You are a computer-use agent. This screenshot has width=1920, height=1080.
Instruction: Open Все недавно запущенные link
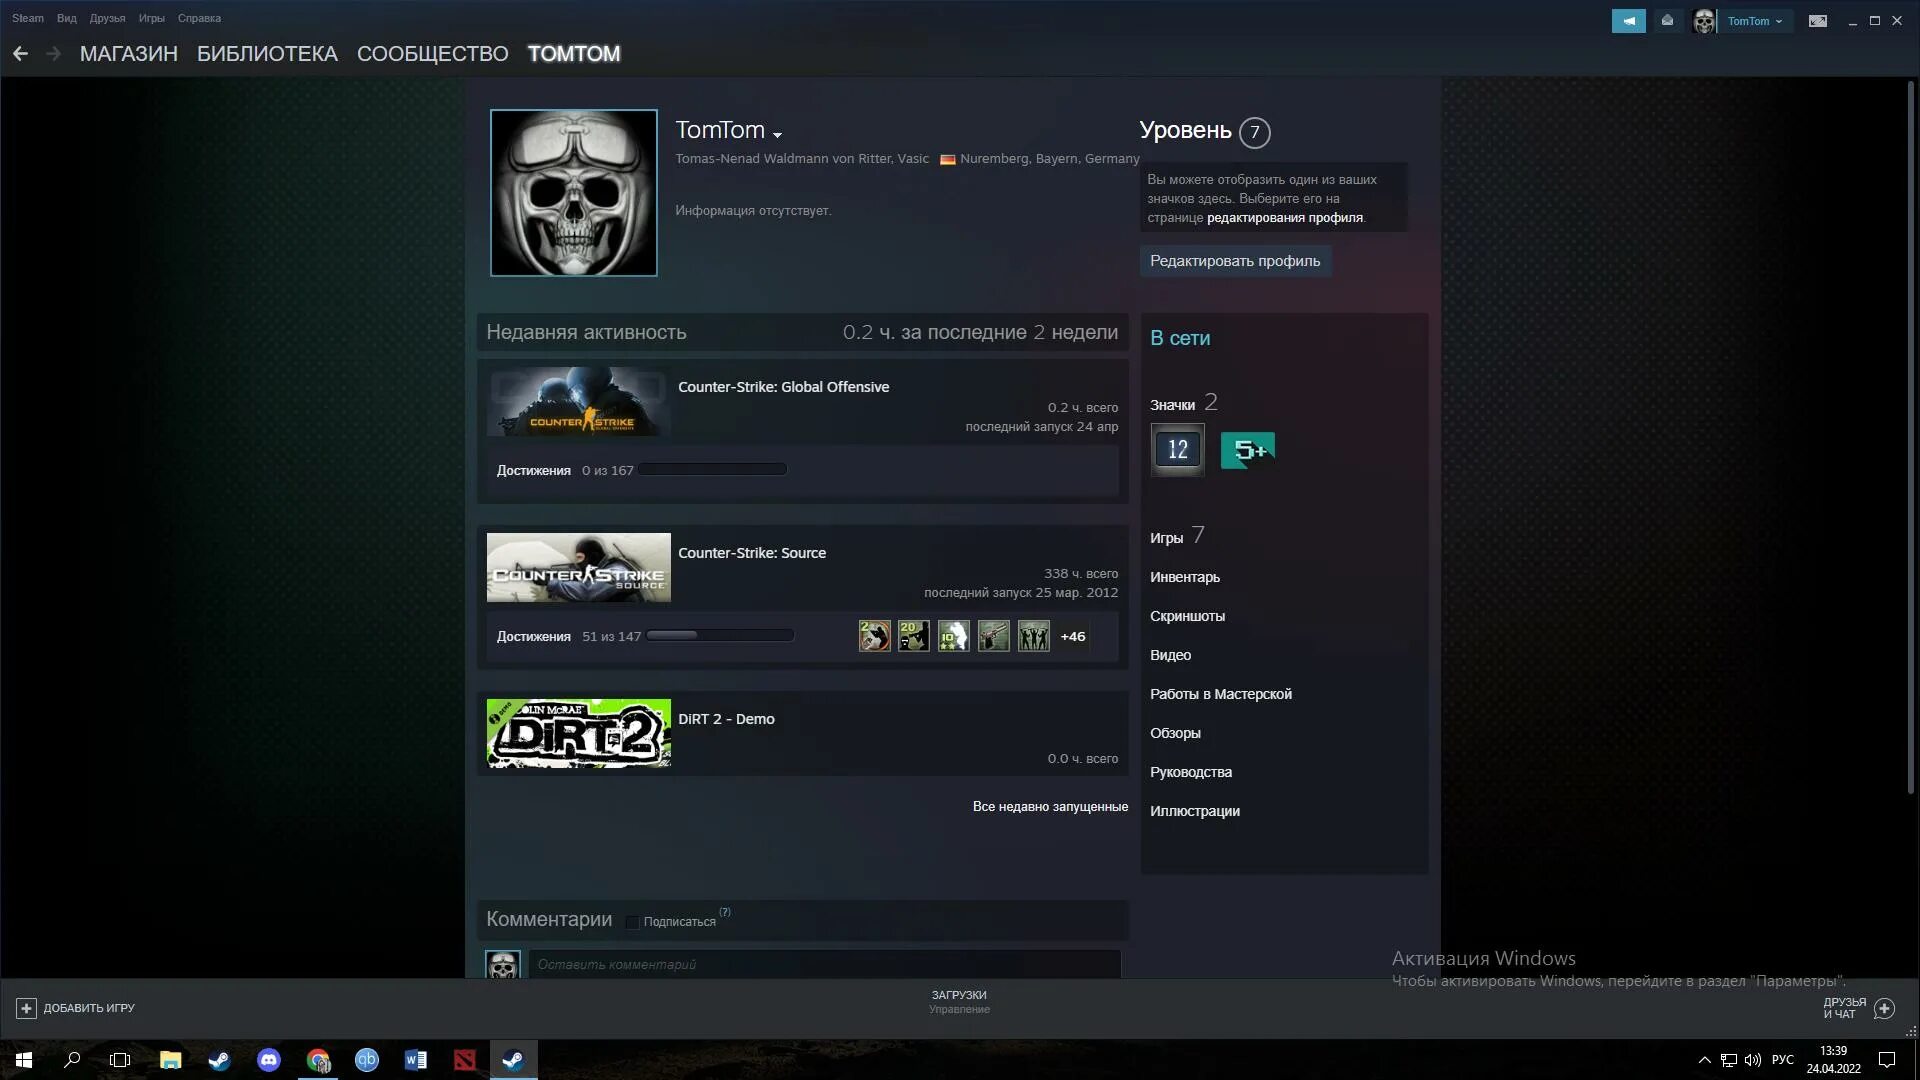pos(1050,807)
